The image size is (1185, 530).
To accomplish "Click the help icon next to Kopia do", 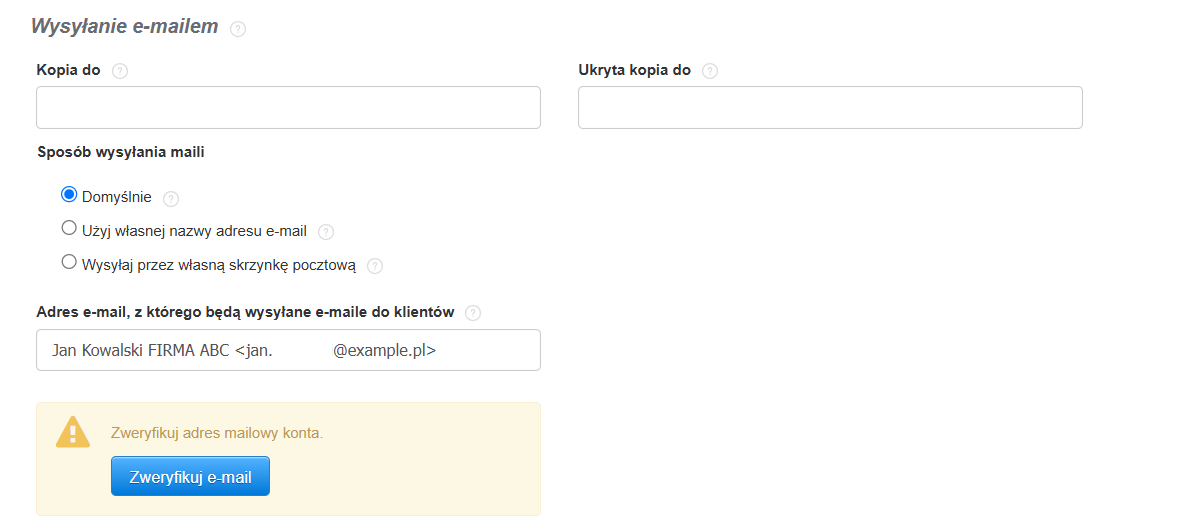I will point(119,71).
